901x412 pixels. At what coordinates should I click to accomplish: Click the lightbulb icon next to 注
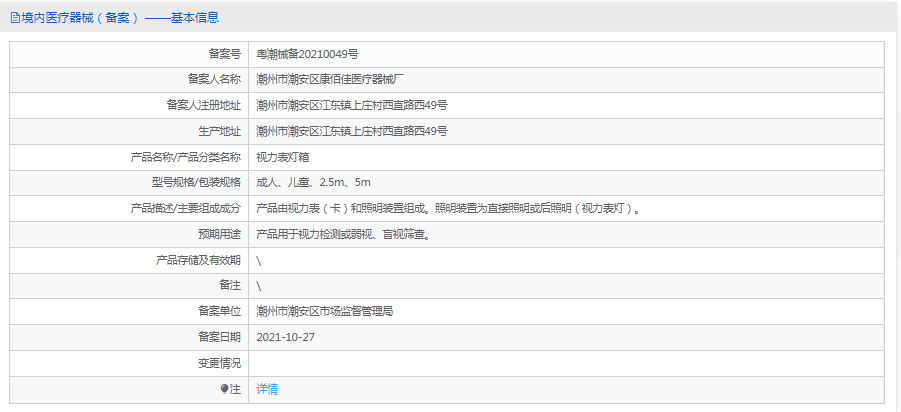click(x=225, y=389)
